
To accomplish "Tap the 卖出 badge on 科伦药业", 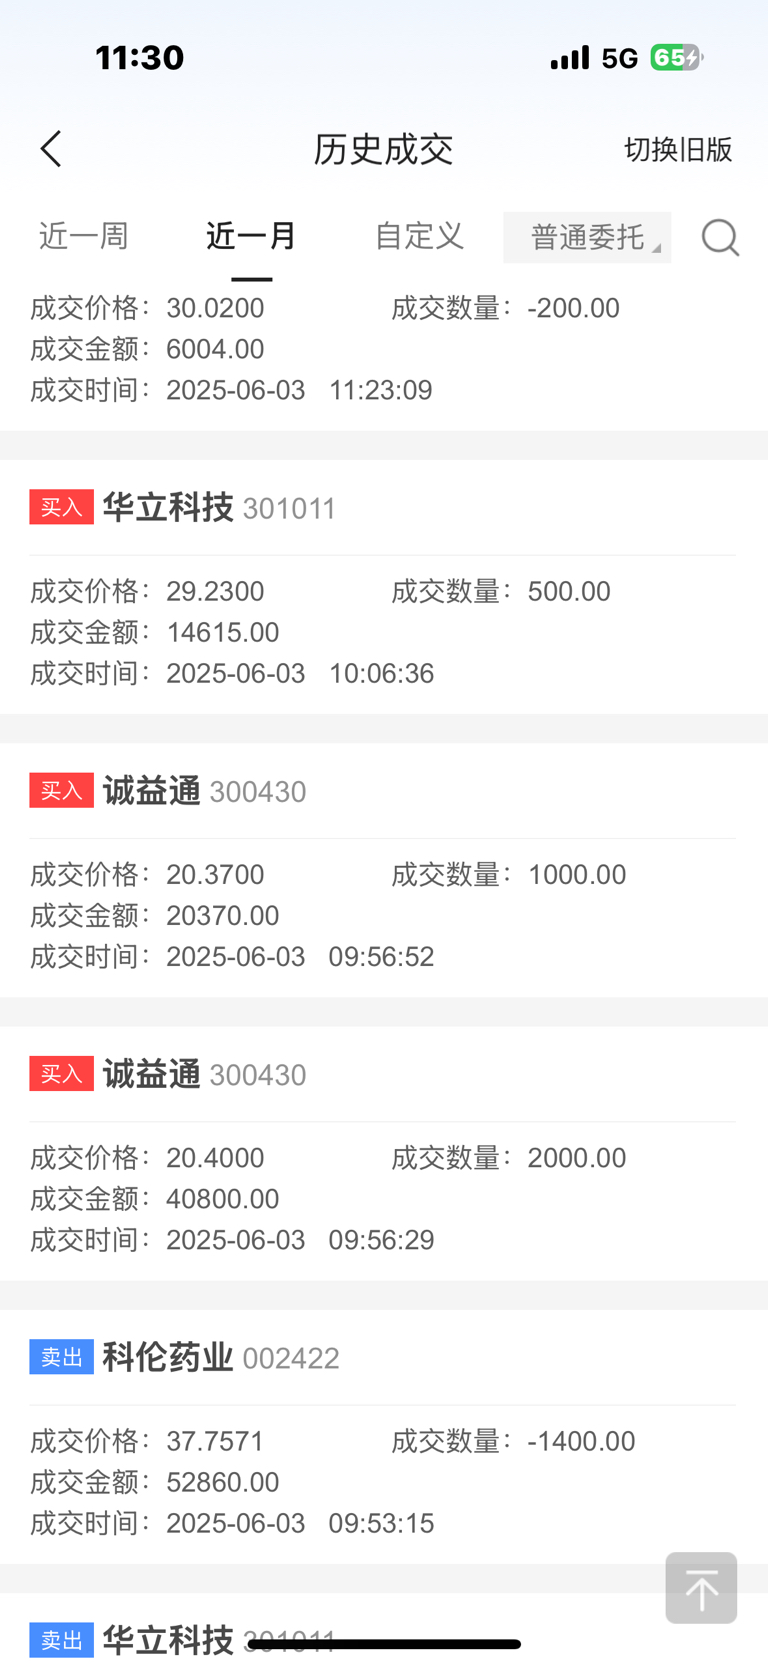I will tap(61, 1357).
